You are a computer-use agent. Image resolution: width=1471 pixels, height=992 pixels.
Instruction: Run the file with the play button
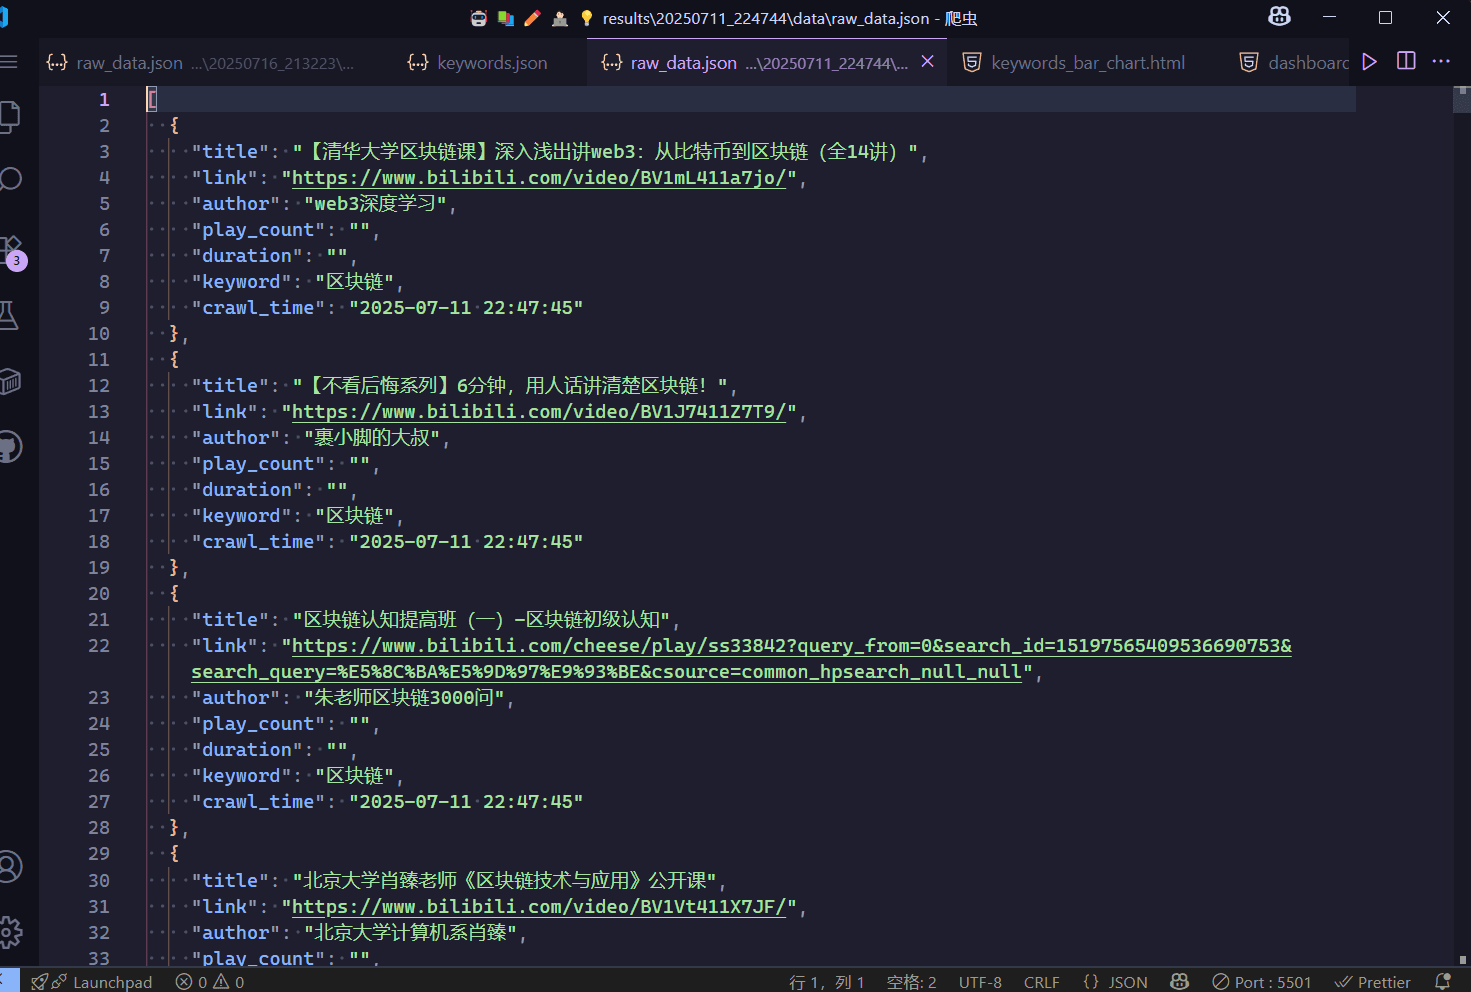pyautogui.click(x=1370, y=62)
